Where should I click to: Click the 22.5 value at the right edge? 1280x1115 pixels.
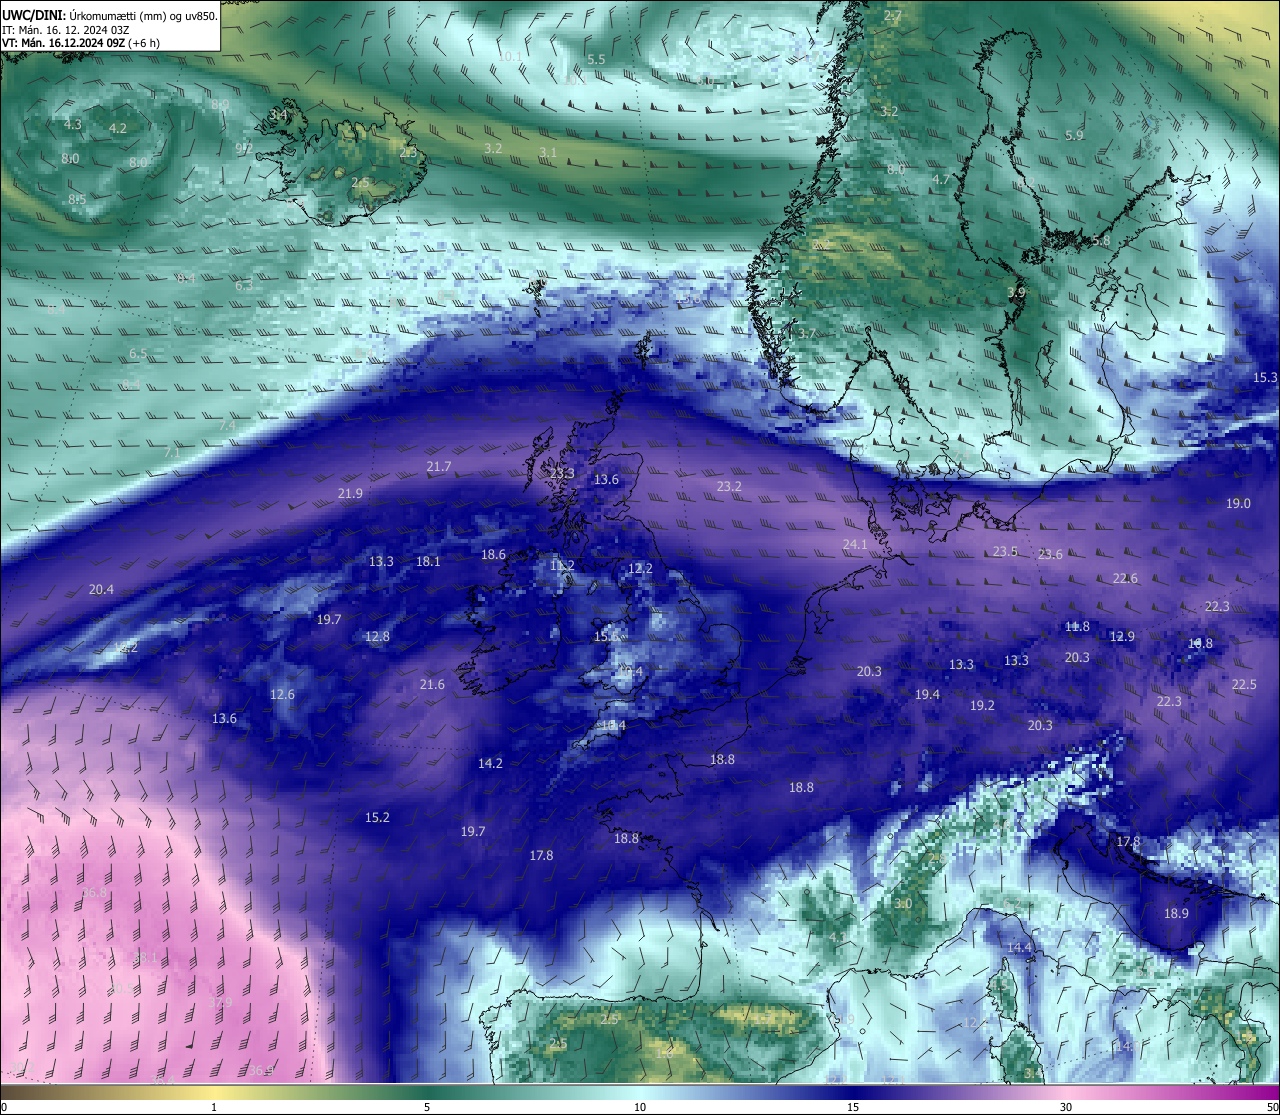click(1244, 685)
